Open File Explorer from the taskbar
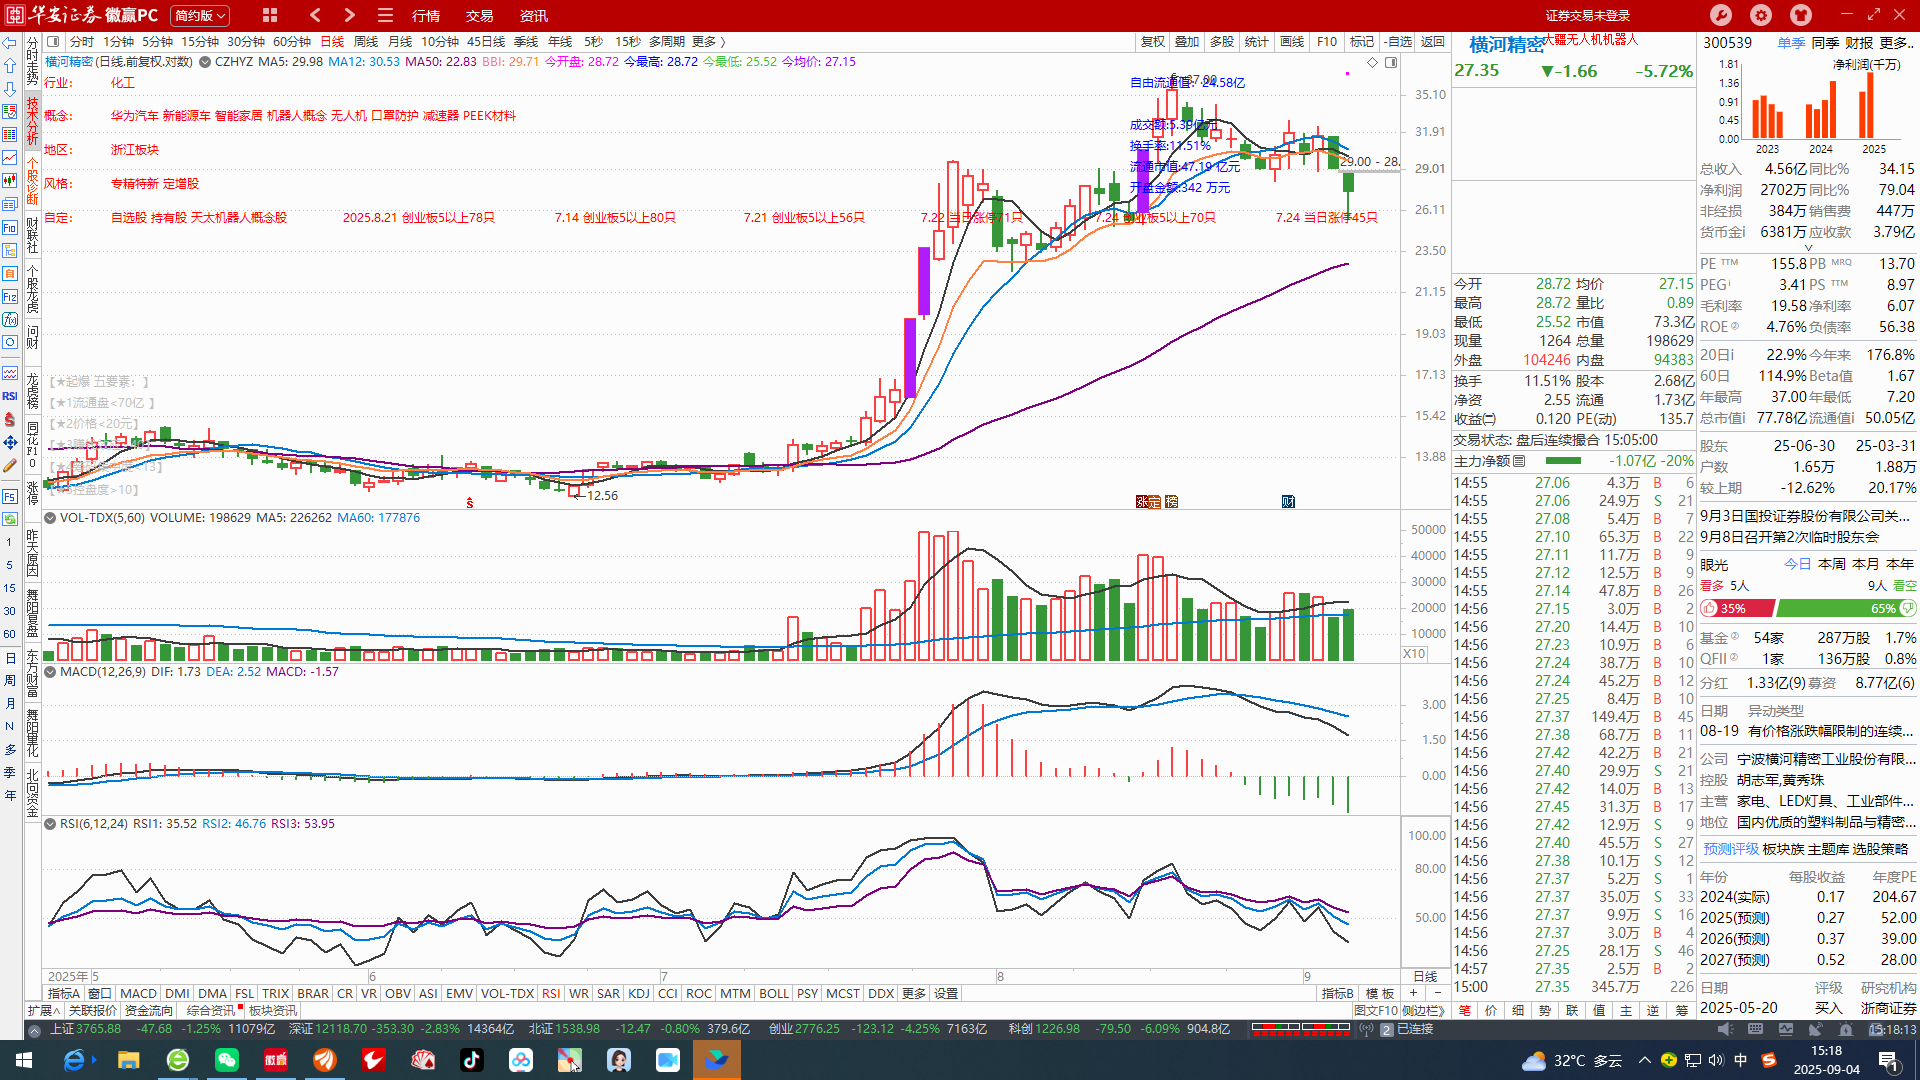 [128, 1060]
